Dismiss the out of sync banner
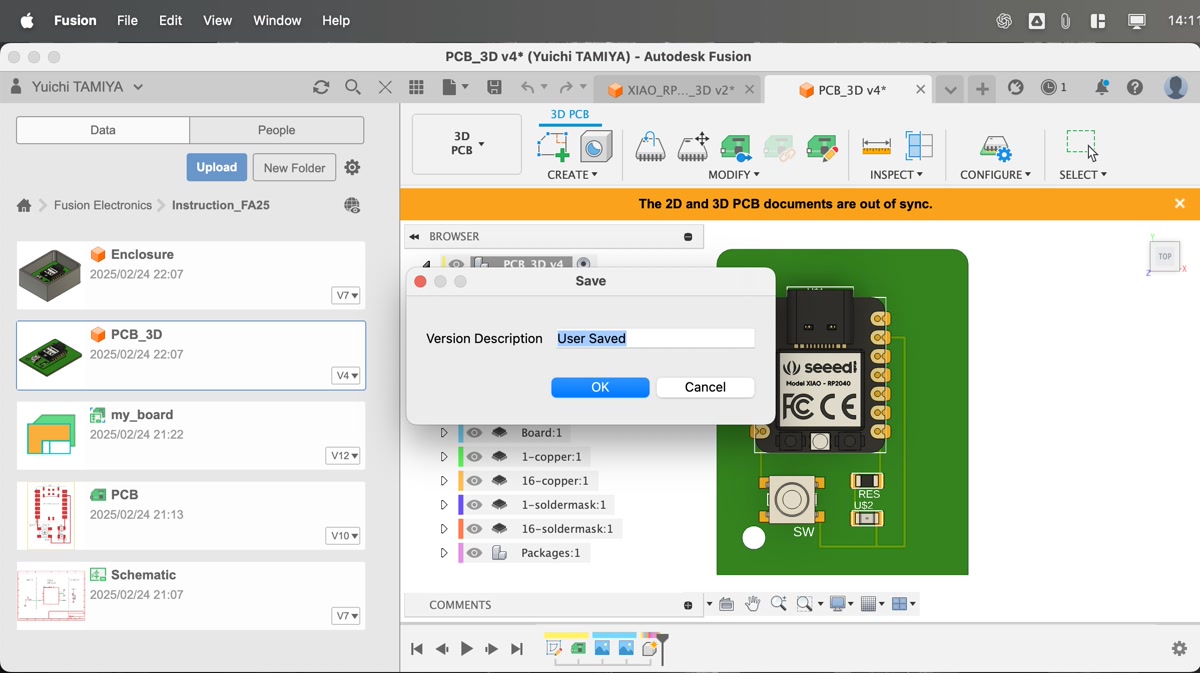Image resolution: width=1200 pixels, height=673 pixels. click(x=1180, y=203)
